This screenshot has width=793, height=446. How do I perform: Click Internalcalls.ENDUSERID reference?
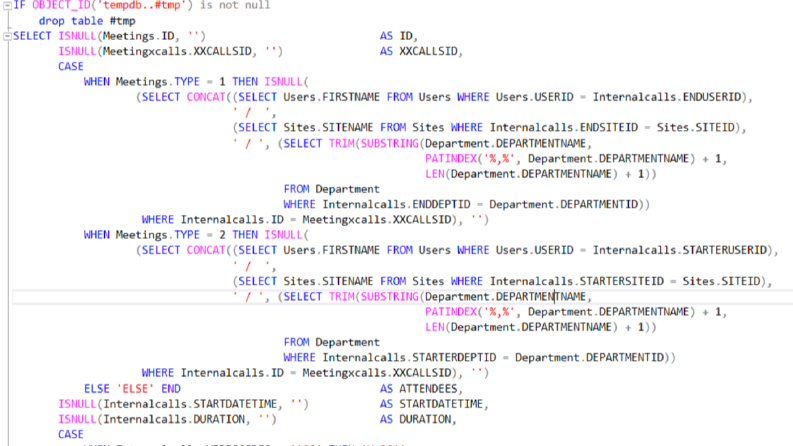click(667, 97)
